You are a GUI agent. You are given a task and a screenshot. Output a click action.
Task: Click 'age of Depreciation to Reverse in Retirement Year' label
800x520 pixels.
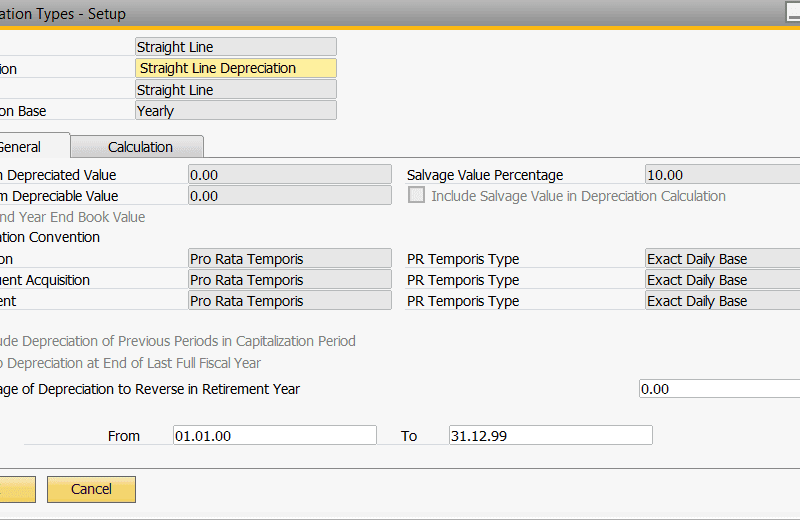(x=150, y=389)
